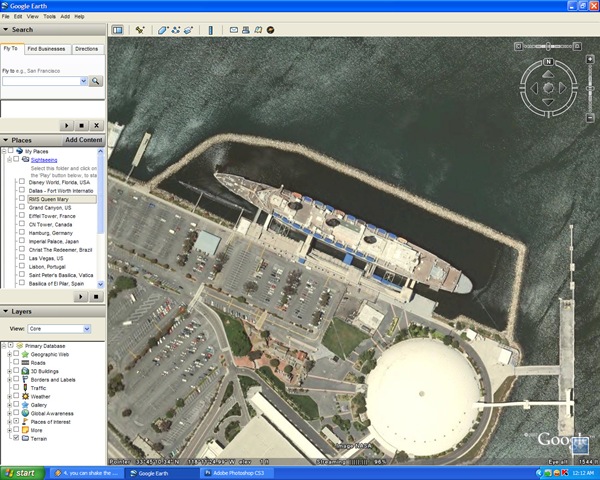This screenshot has width=600, height=480.
Task: Open the Tools menu
Action: 49,17
